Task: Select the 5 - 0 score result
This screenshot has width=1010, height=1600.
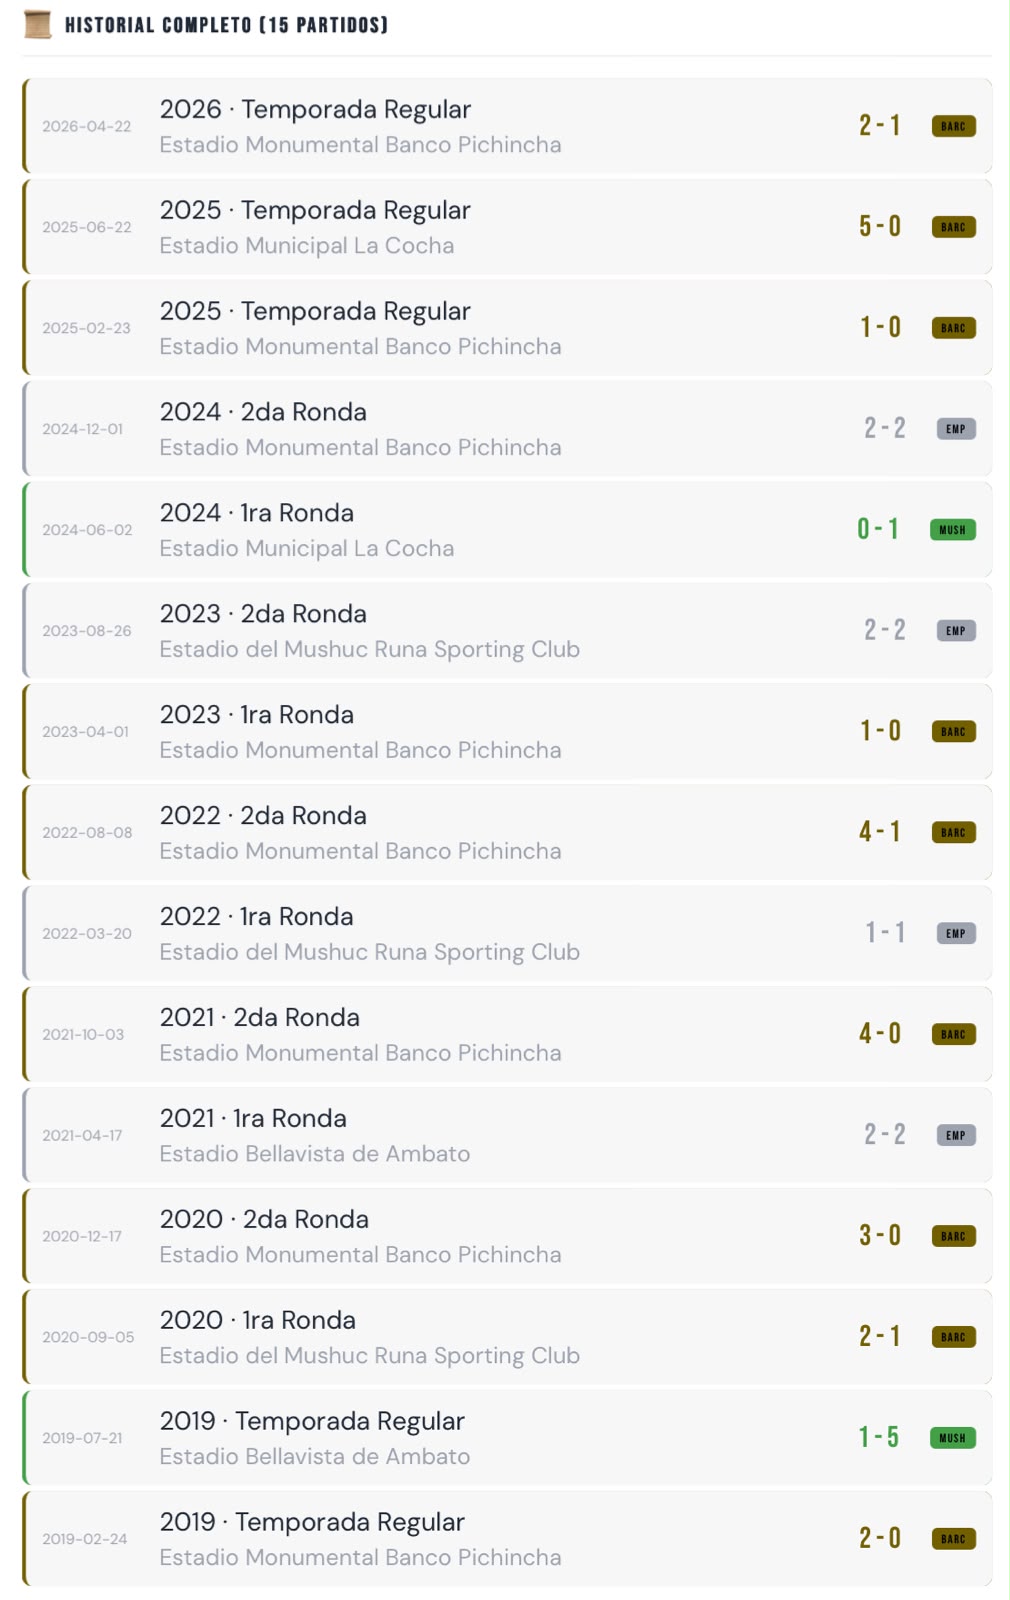Action: coord(880,227)
